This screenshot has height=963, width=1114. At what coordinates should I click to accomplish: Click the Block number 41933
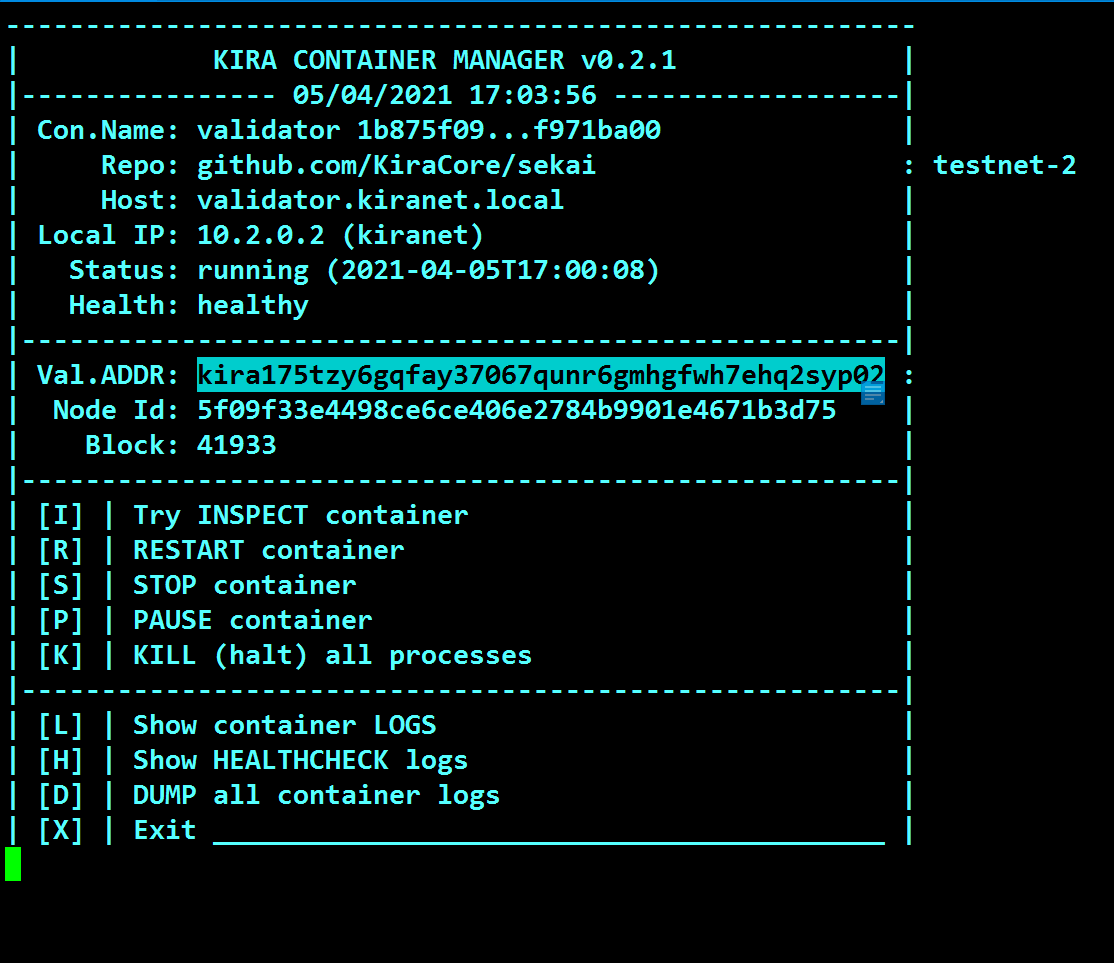(x=236, y=445)
